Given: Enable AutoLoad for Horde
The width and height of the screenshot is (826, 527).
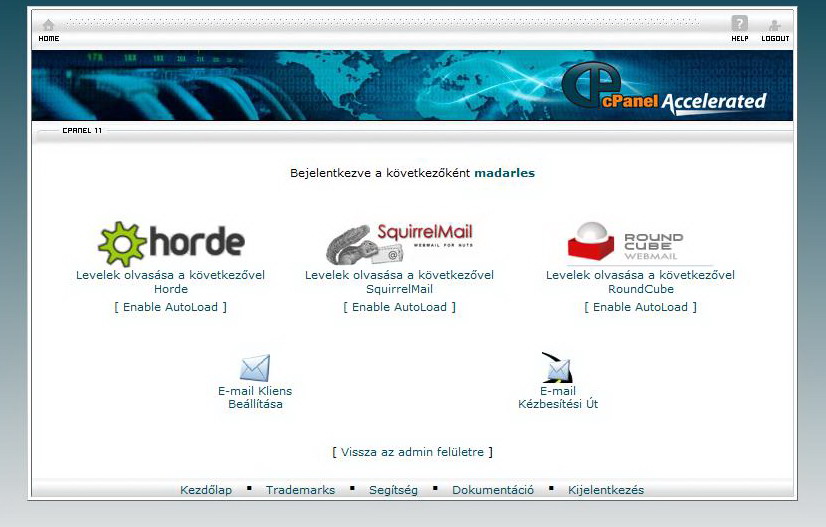Looking at the screenshot, I should click(171, 307).
